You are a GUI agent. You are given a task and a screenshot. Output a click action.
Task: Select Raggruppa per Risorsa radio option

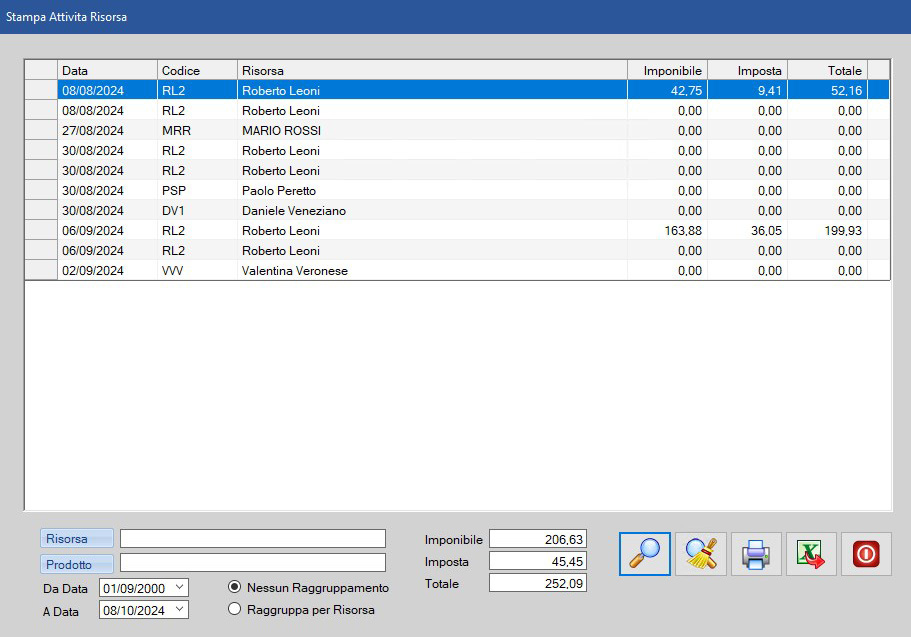point(236,609)
